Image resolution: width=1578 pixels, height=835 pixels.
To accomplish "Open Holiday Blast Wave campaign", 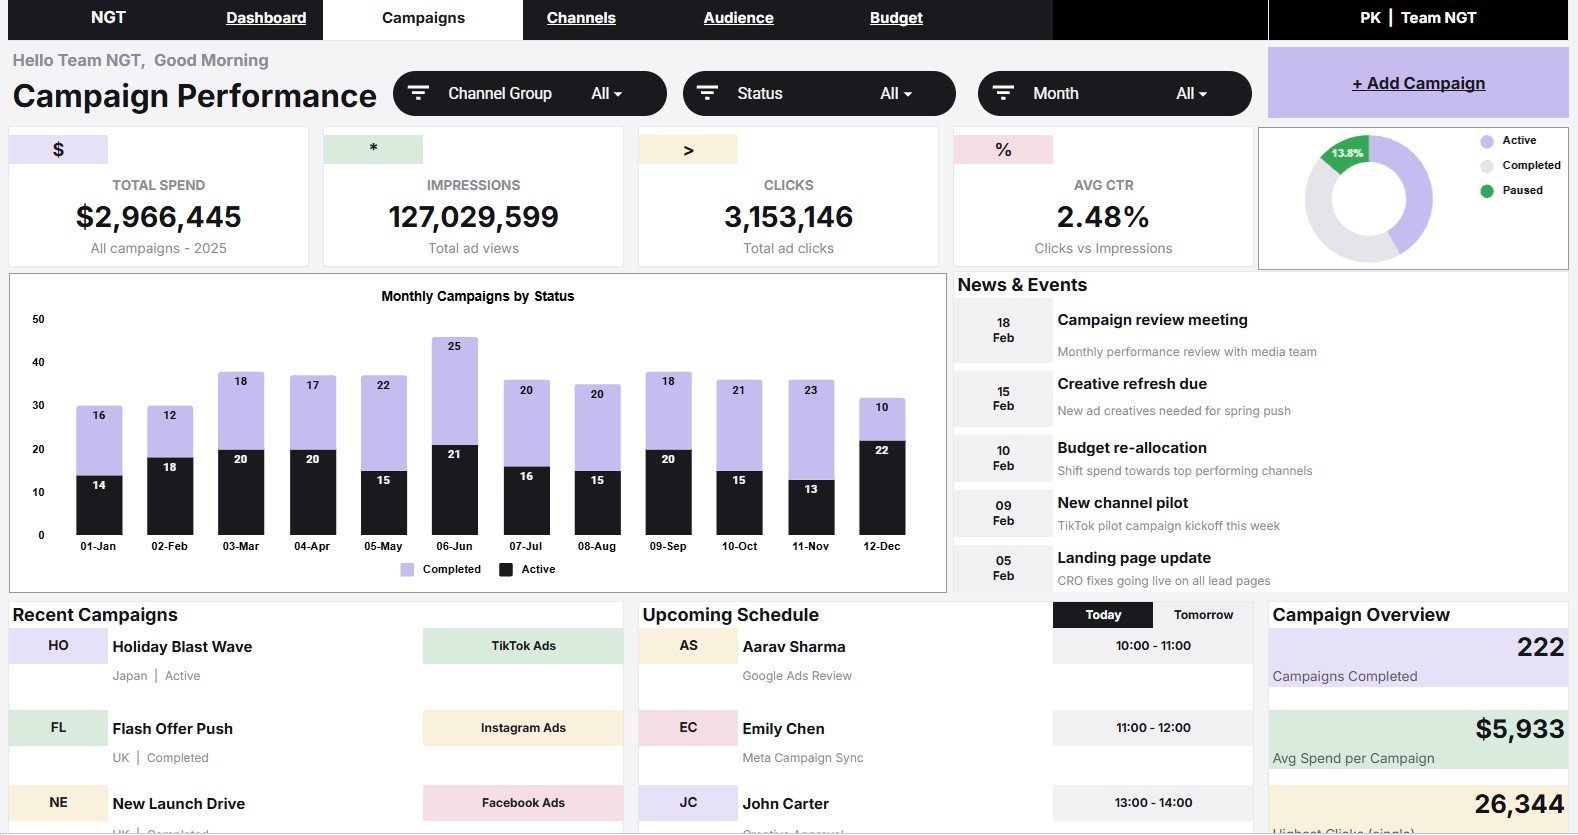I will [182, 647].
